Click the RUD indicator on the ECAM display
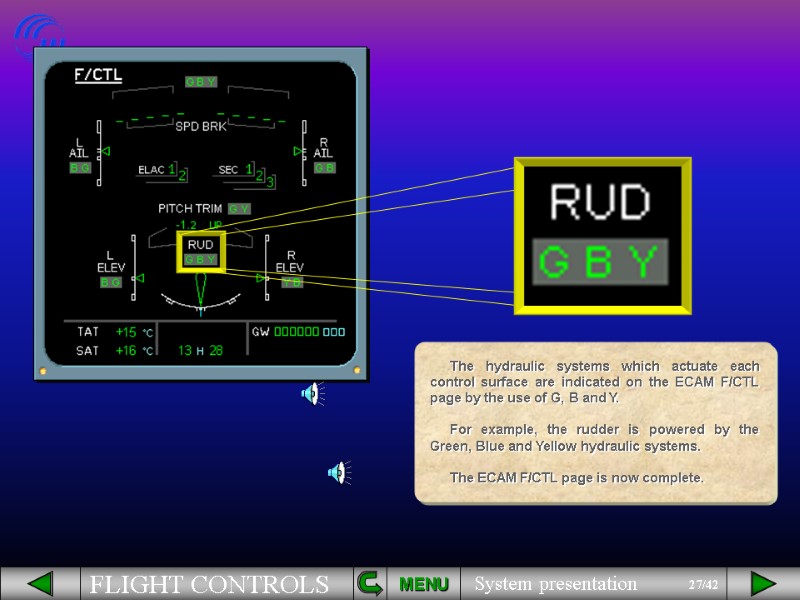 (x=200, y=250)
